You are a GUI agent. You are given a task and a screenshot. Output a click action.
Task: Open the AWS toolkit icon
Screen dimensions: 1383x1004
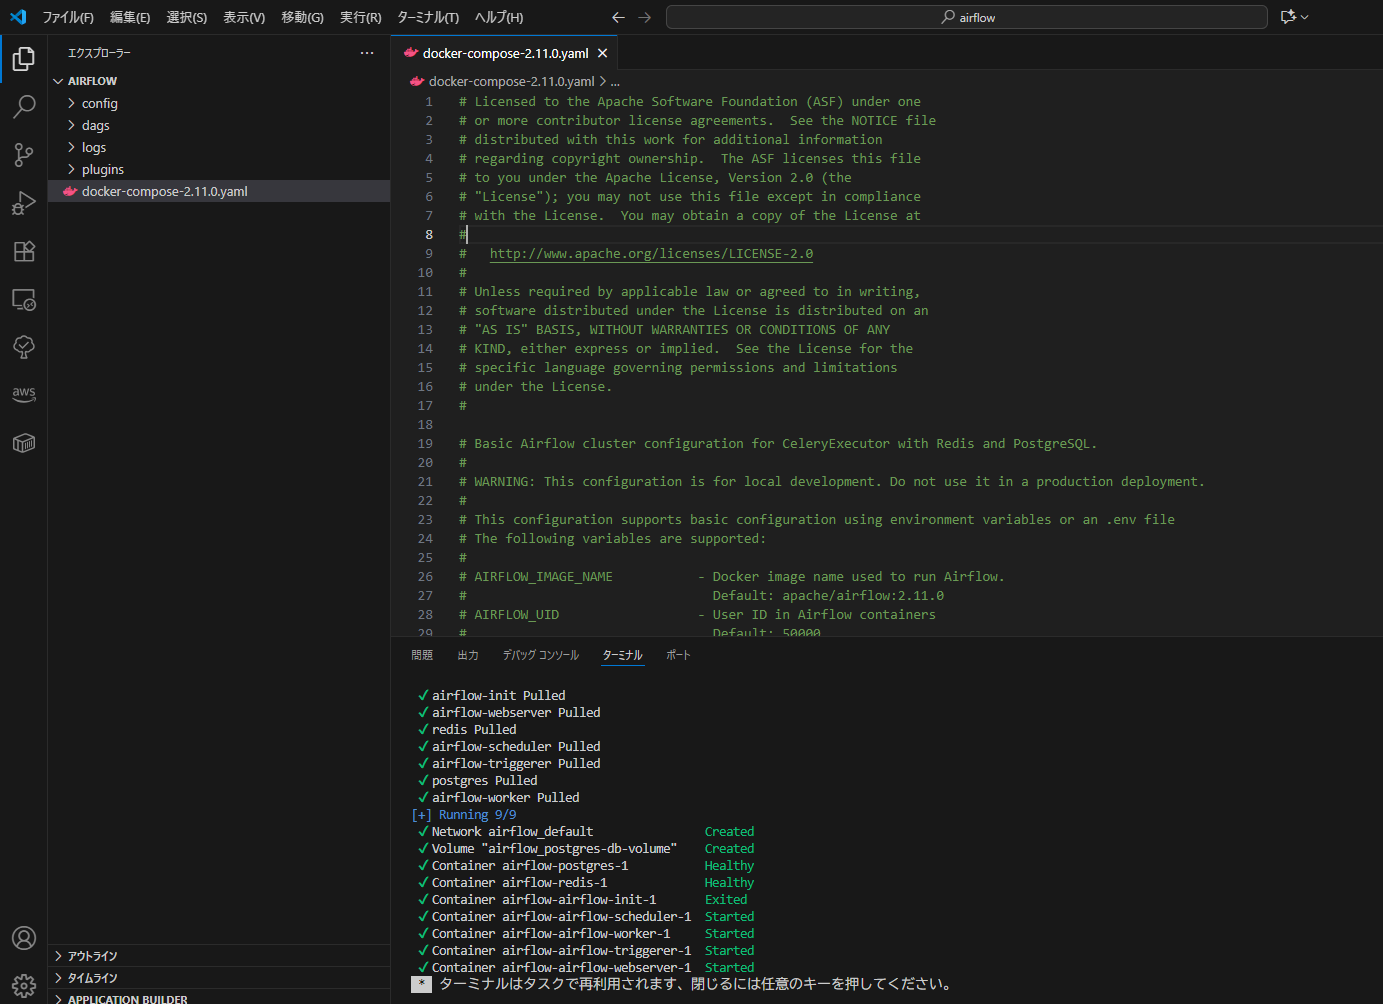[24, 394]
